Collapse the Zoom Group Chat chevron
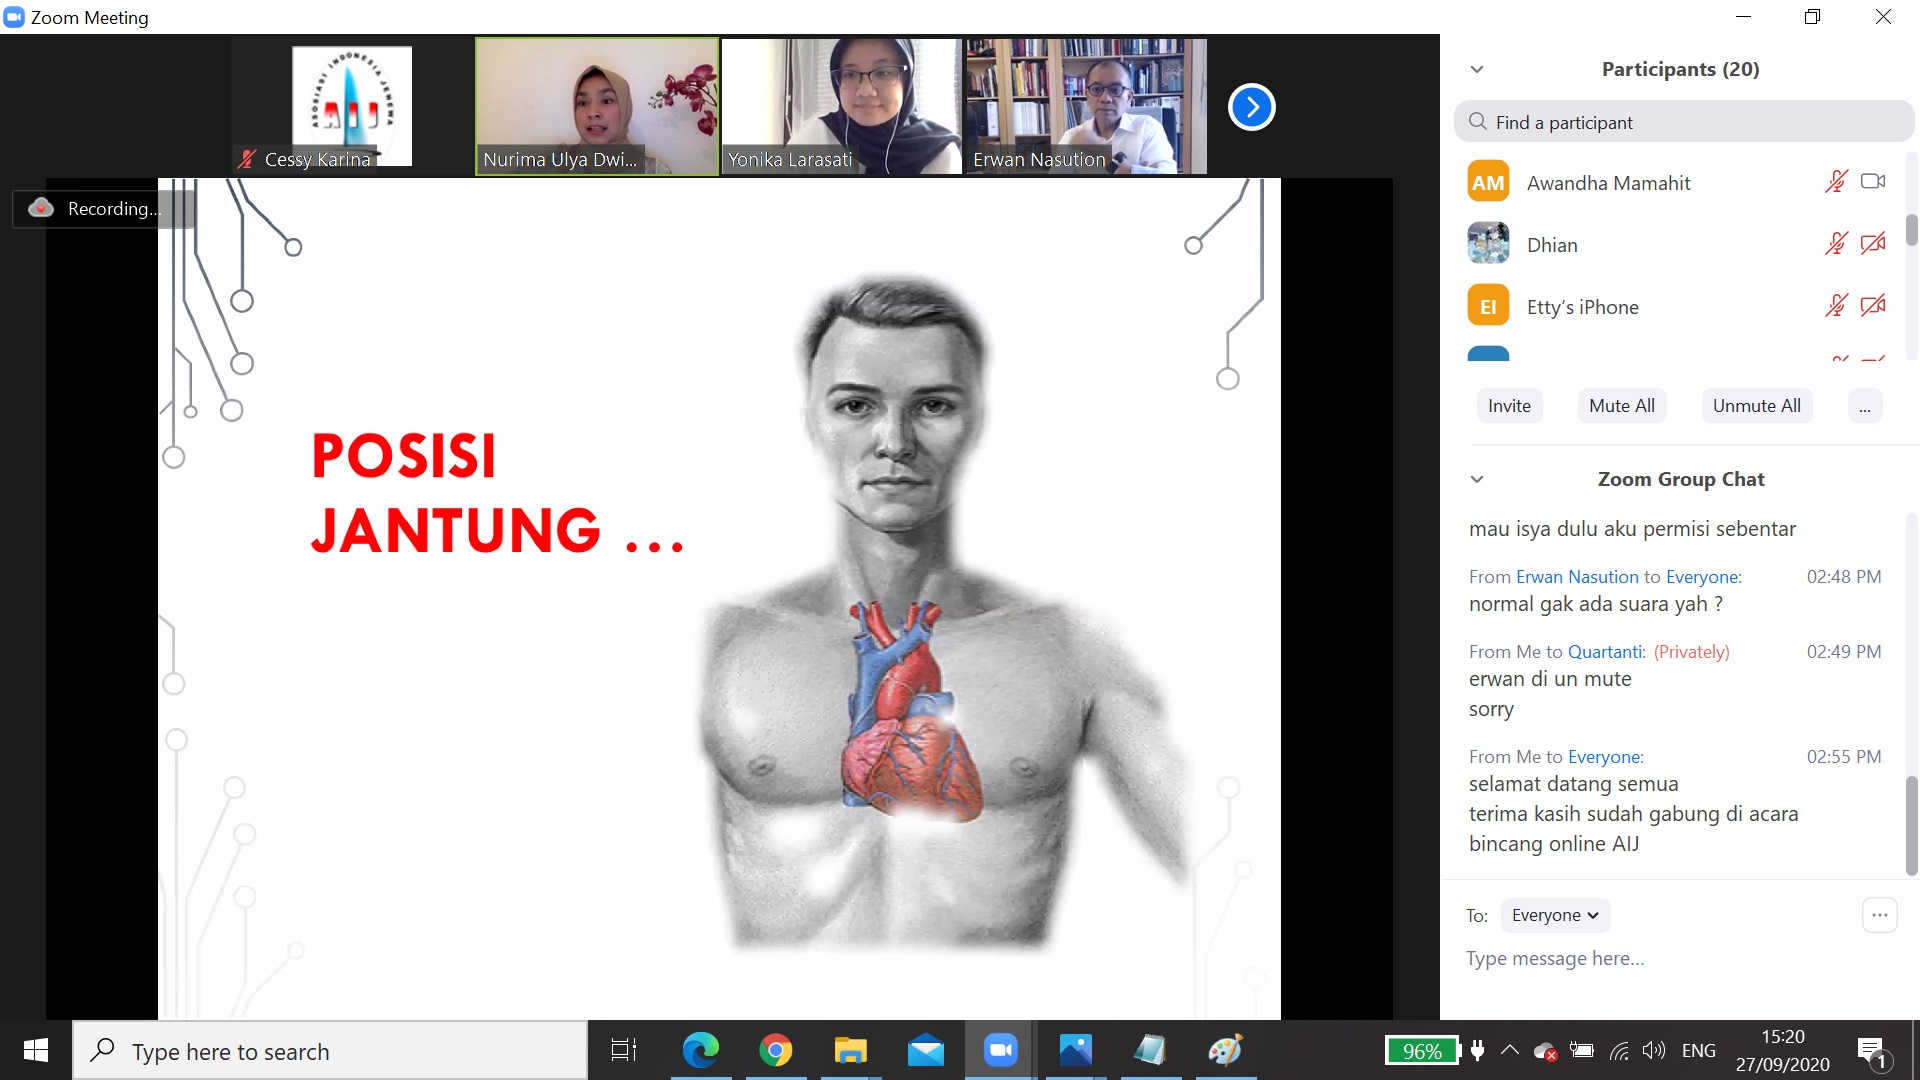The width and height of the screenshot is (1920, 1080). (1477, 479)
